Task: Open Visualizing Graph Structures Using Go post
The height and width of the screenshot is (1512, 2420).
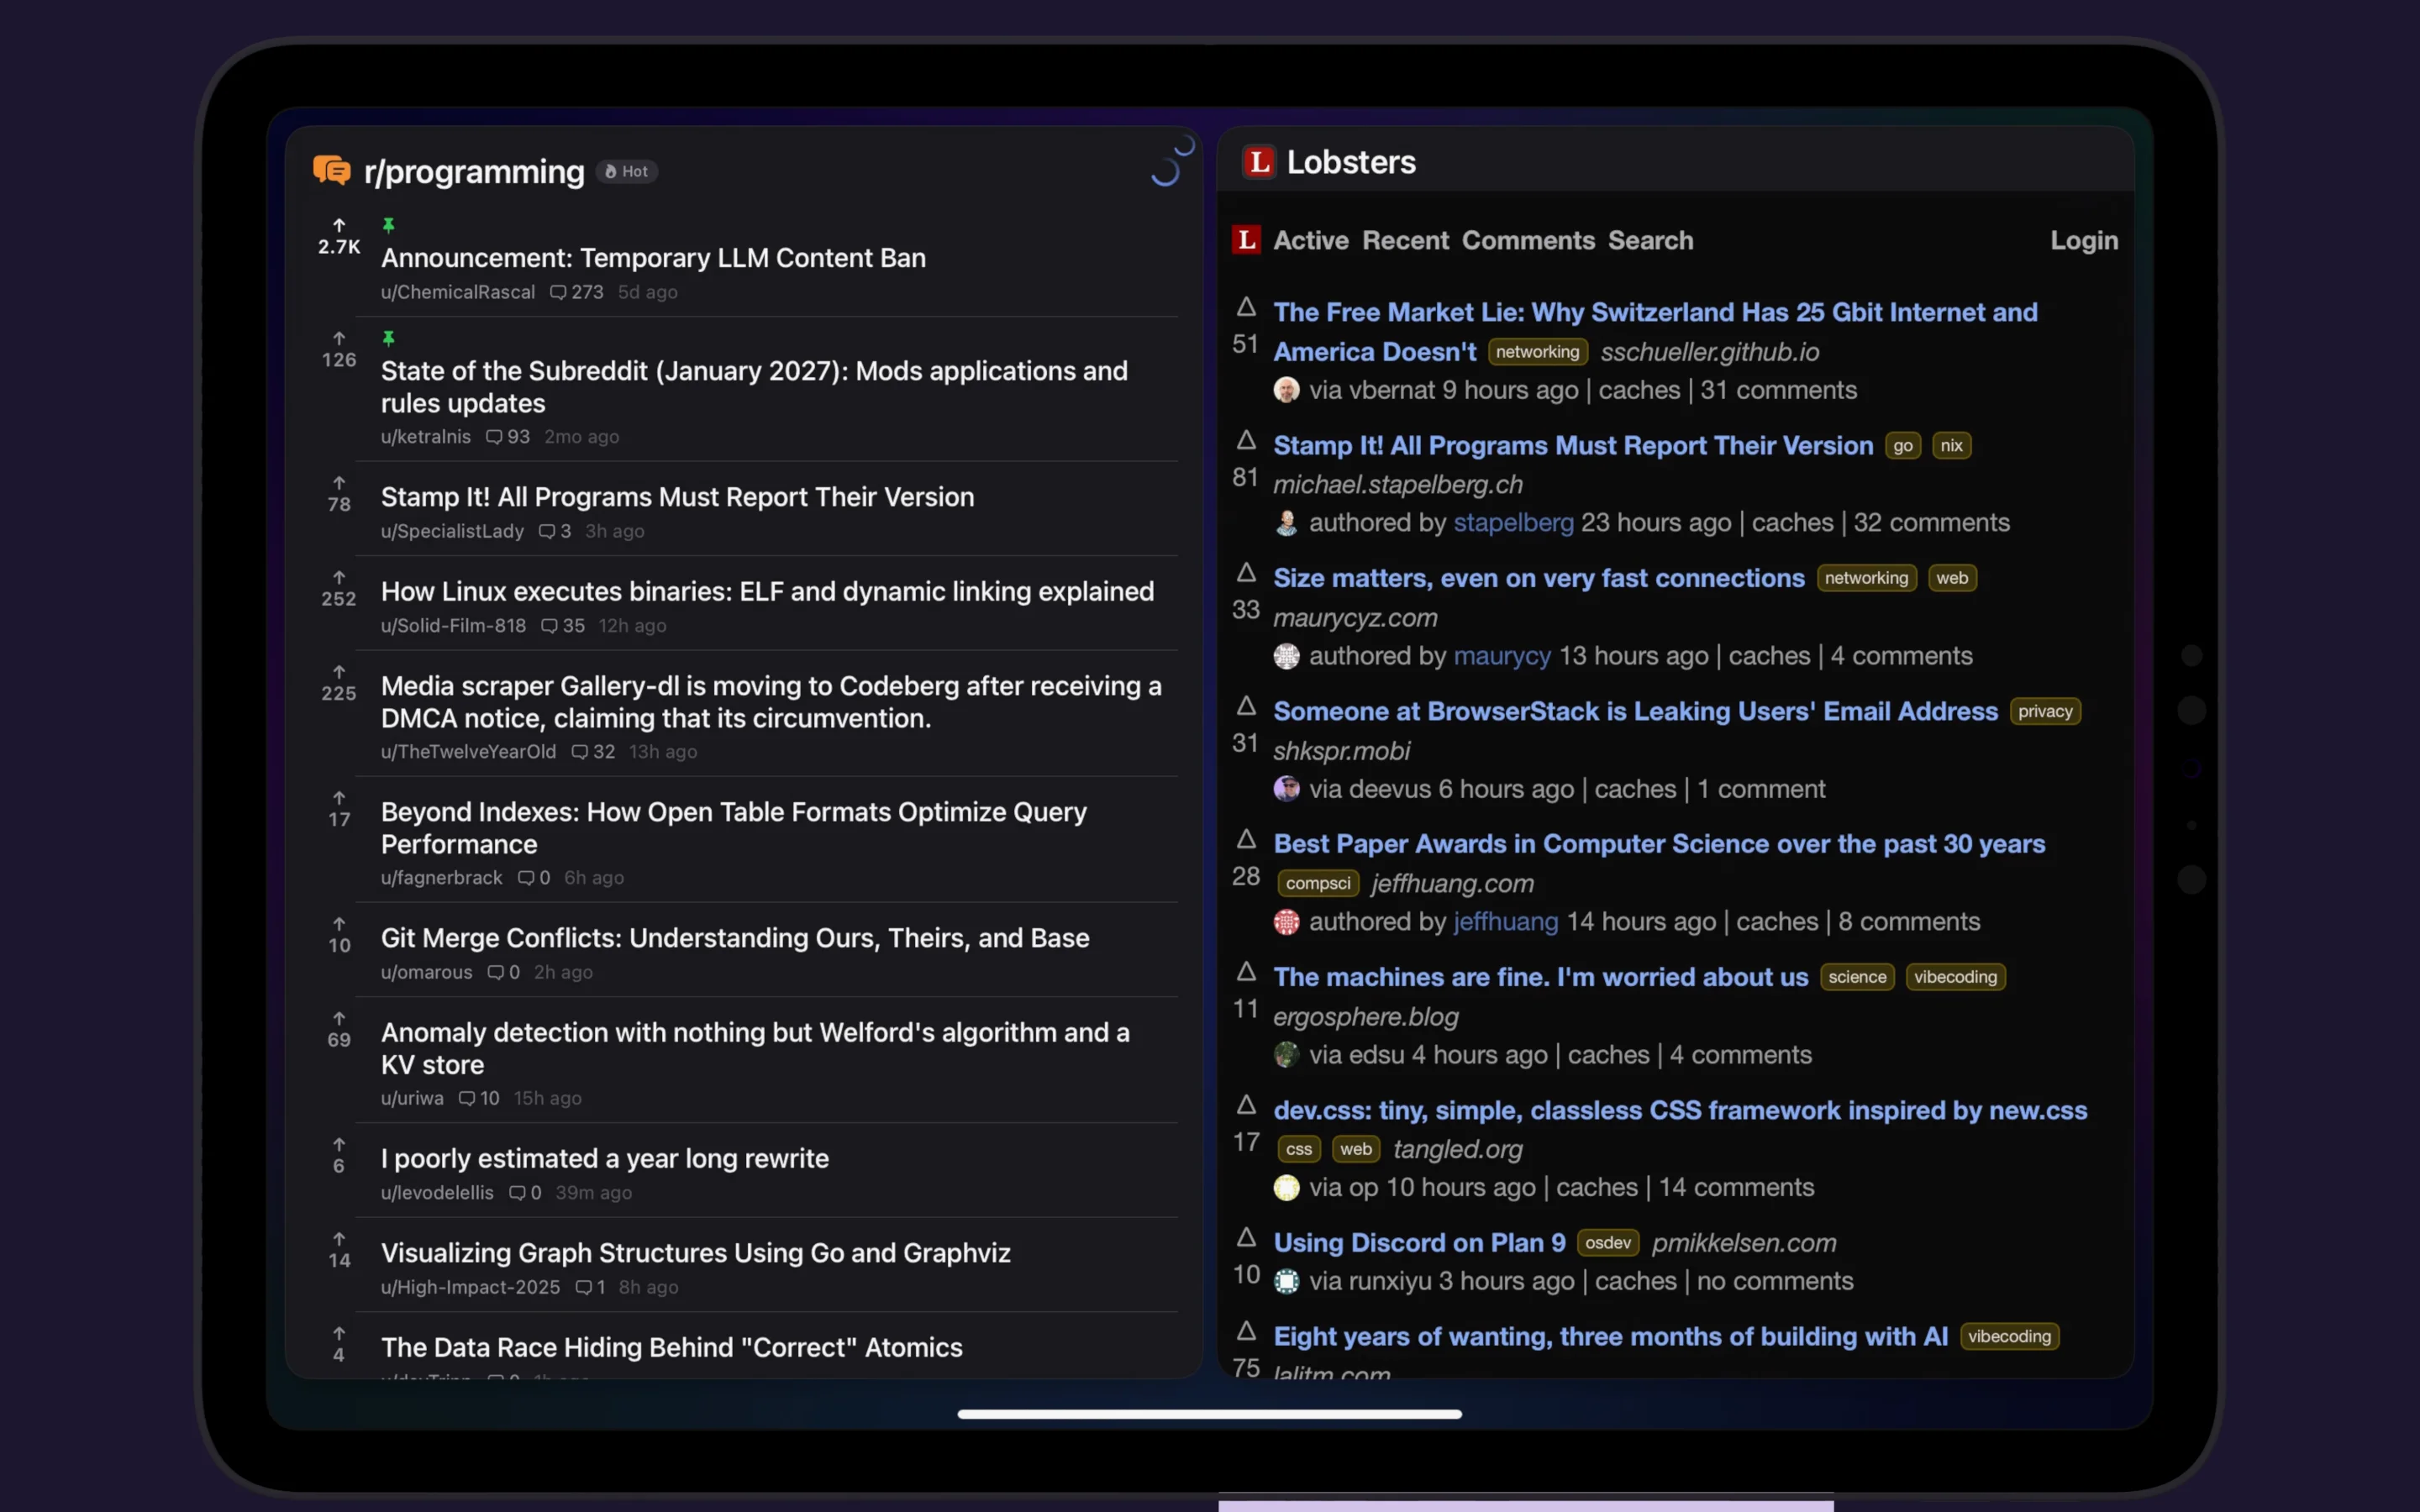Action: tap(695, 1253)
